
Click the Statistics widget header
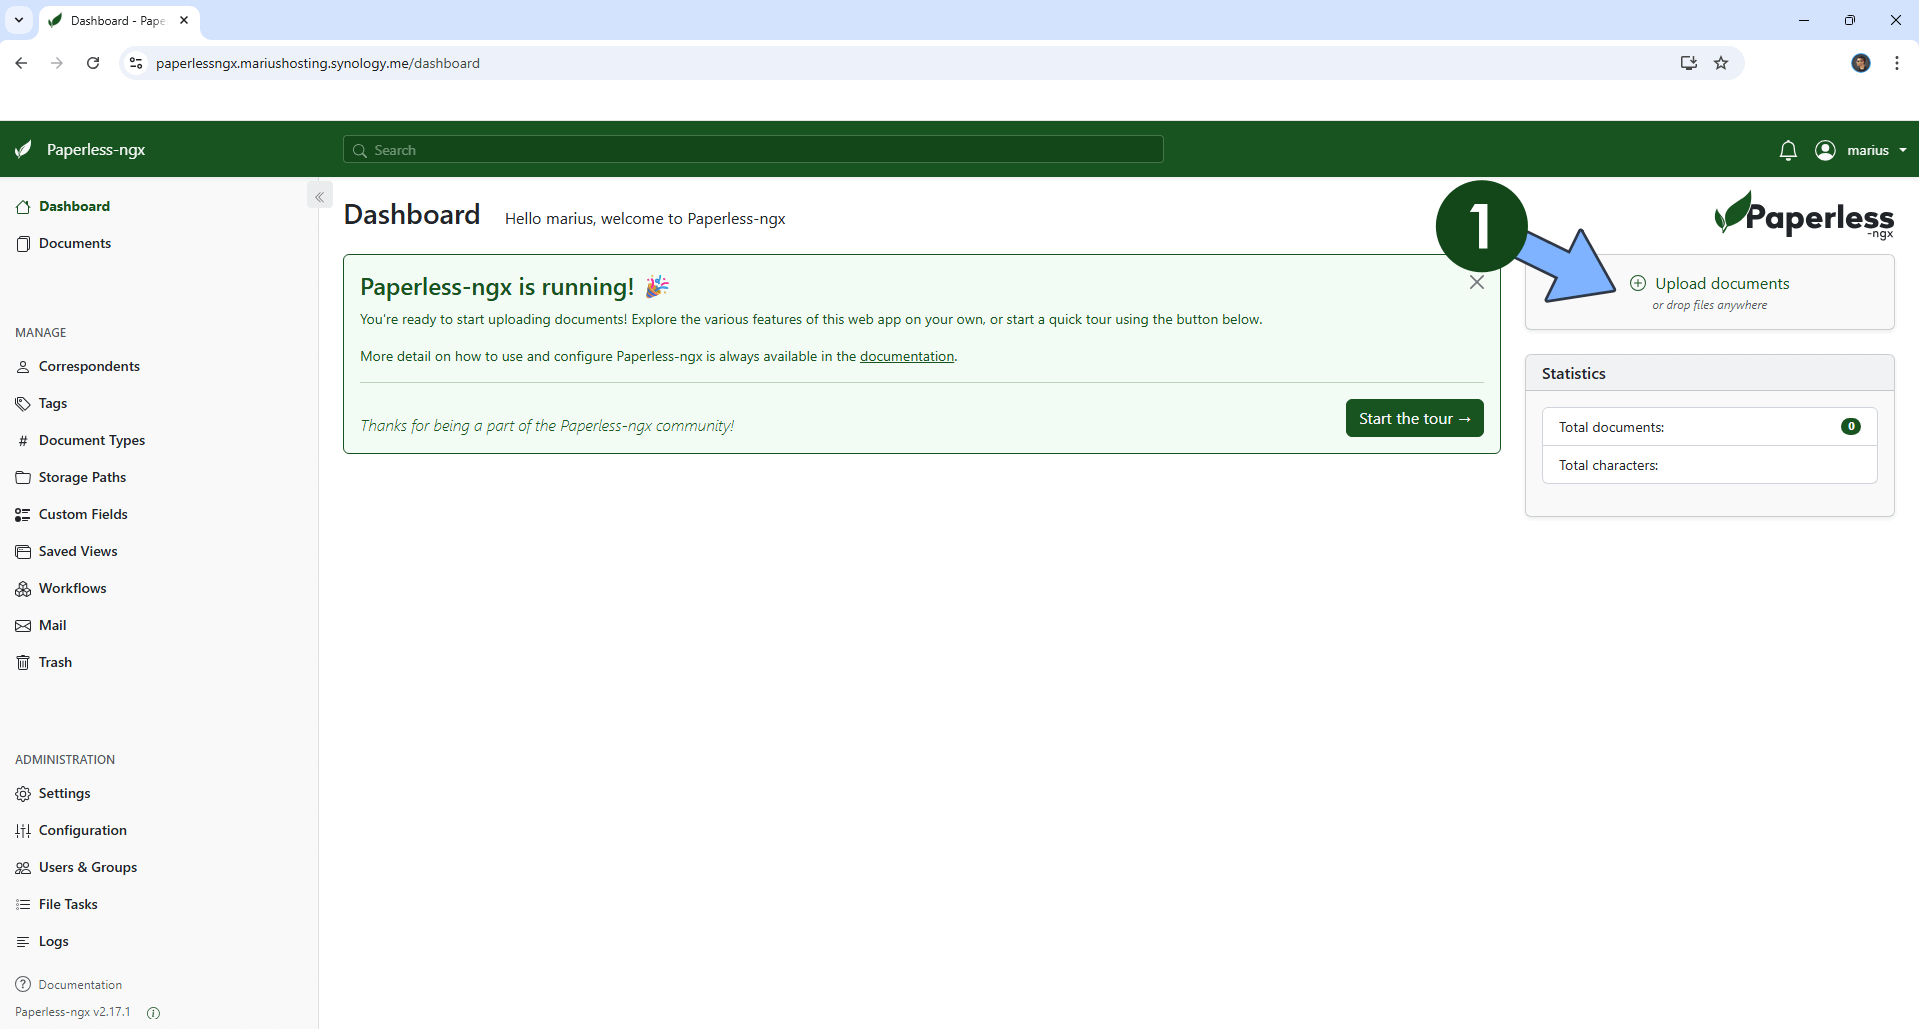(1710, 373)
